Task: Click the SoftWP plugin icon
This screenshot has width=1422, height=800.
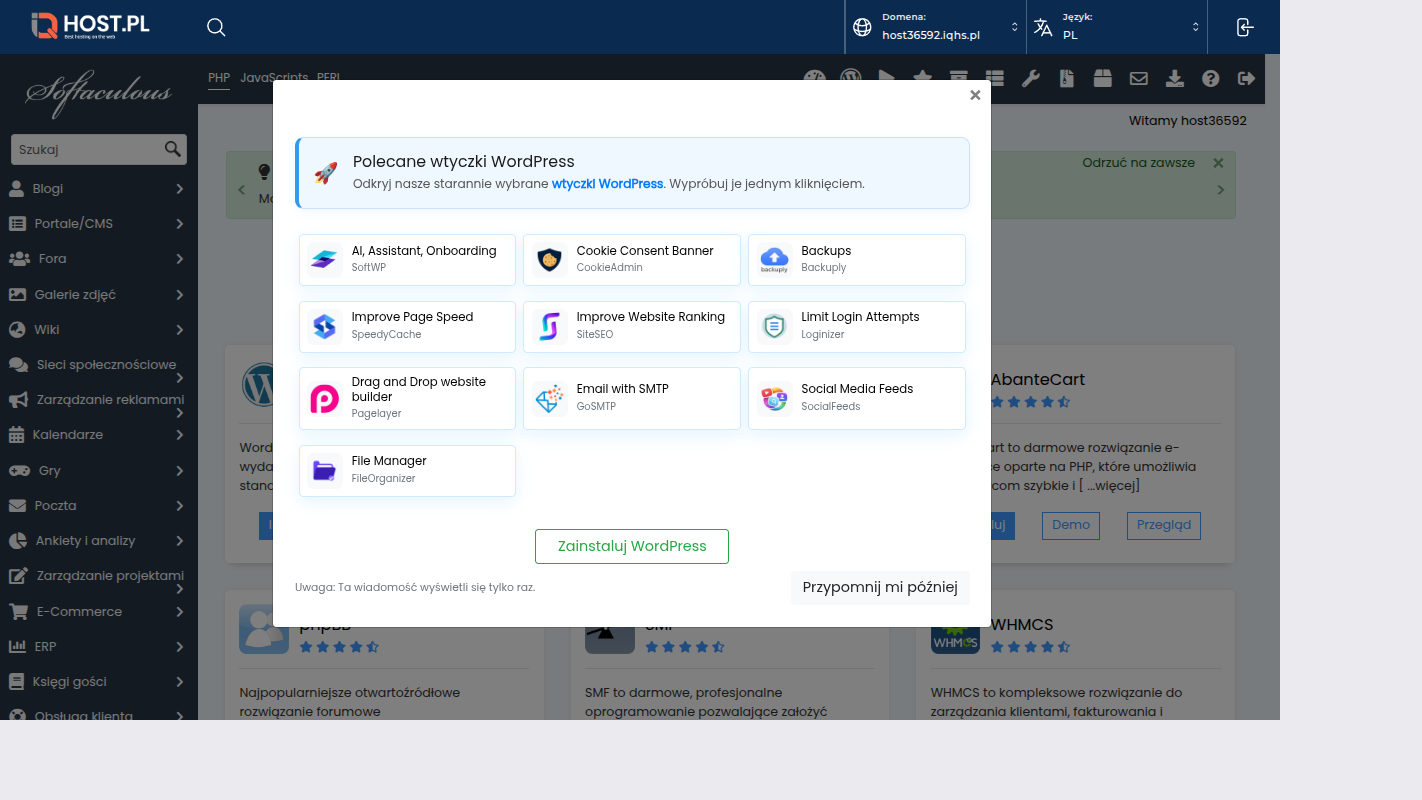Action: (325, 260)
